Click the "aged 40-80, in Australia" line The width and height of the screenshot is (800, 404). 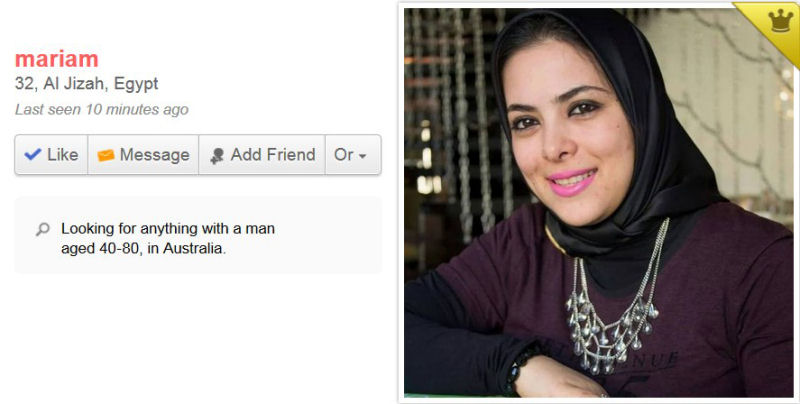143,248
